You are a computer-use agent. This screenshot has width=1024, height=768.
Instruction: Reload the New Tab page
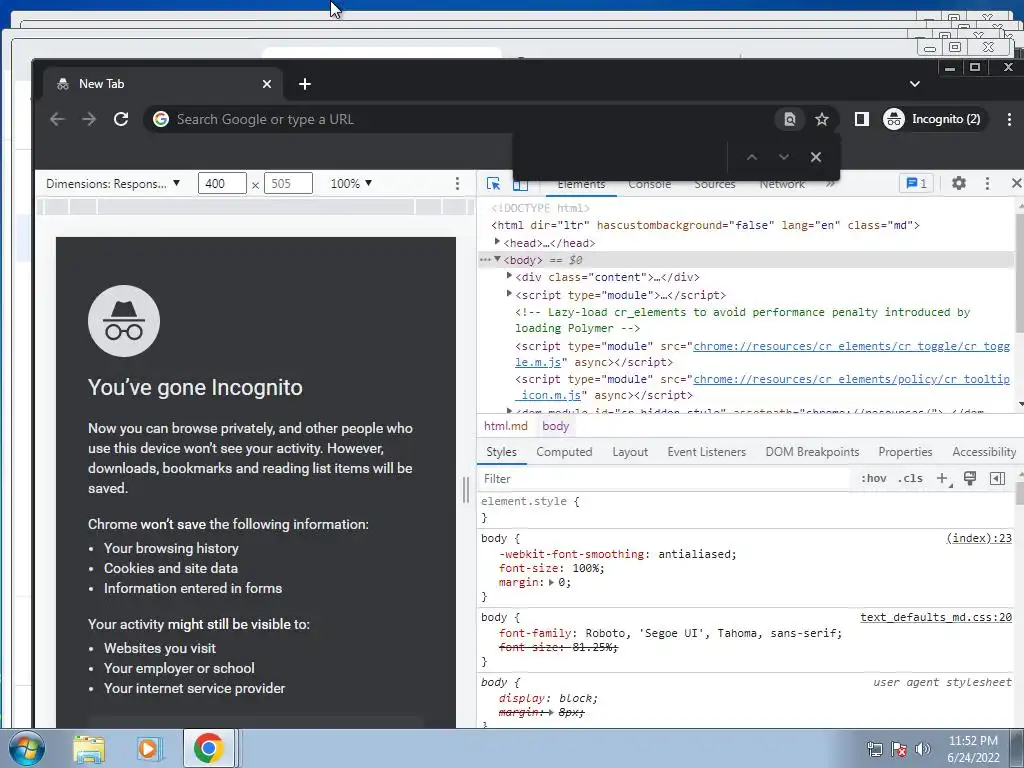click(121, 119)
